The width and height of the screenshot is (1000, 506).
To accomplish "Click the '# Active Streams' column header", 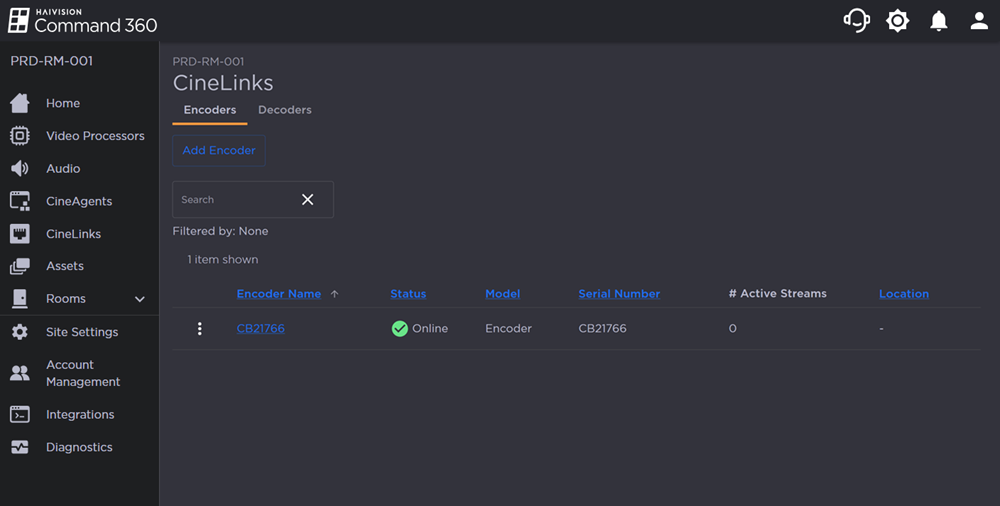I will tap(777, 294).
